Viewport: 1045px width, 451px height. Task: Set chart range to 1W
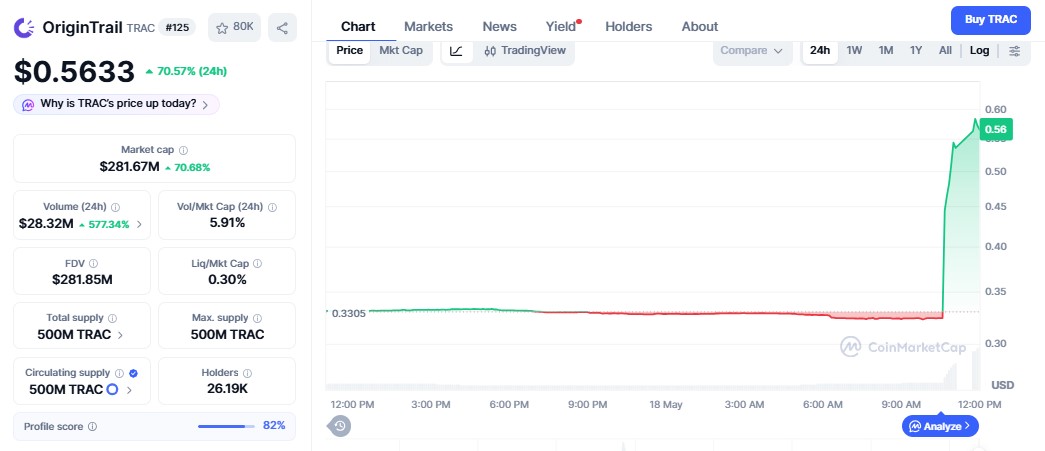(x=854, y=51)
